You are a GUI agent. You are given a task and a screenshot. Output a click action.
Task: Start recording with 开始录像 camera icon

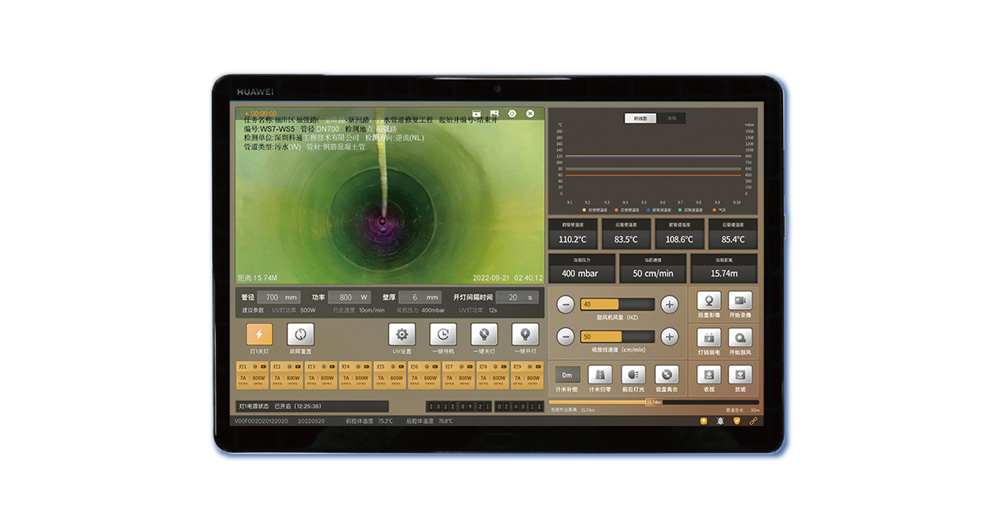[740, 301]
